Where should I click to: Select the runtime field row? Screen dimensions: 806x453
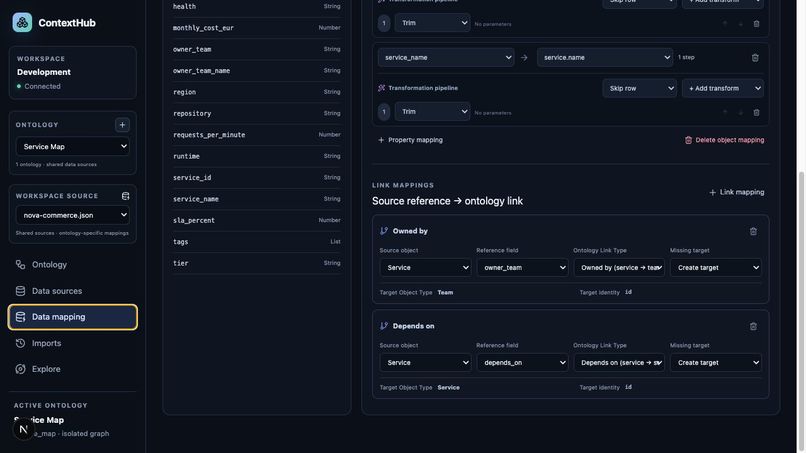257,156
